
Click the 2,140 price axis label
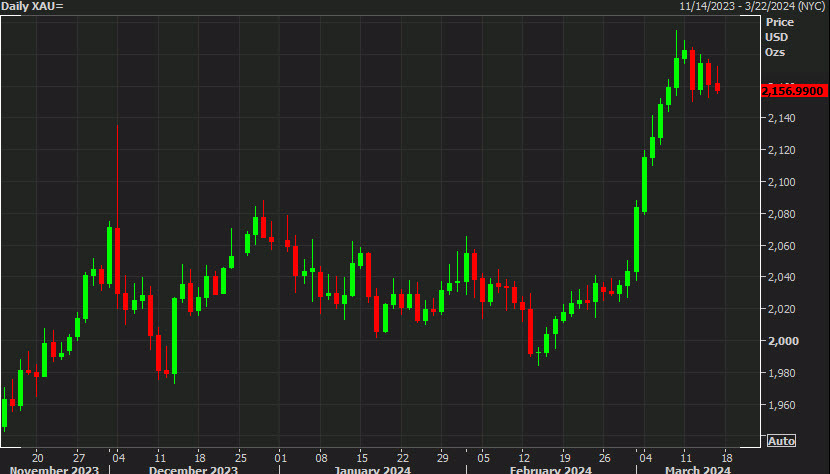coord(781,118)
